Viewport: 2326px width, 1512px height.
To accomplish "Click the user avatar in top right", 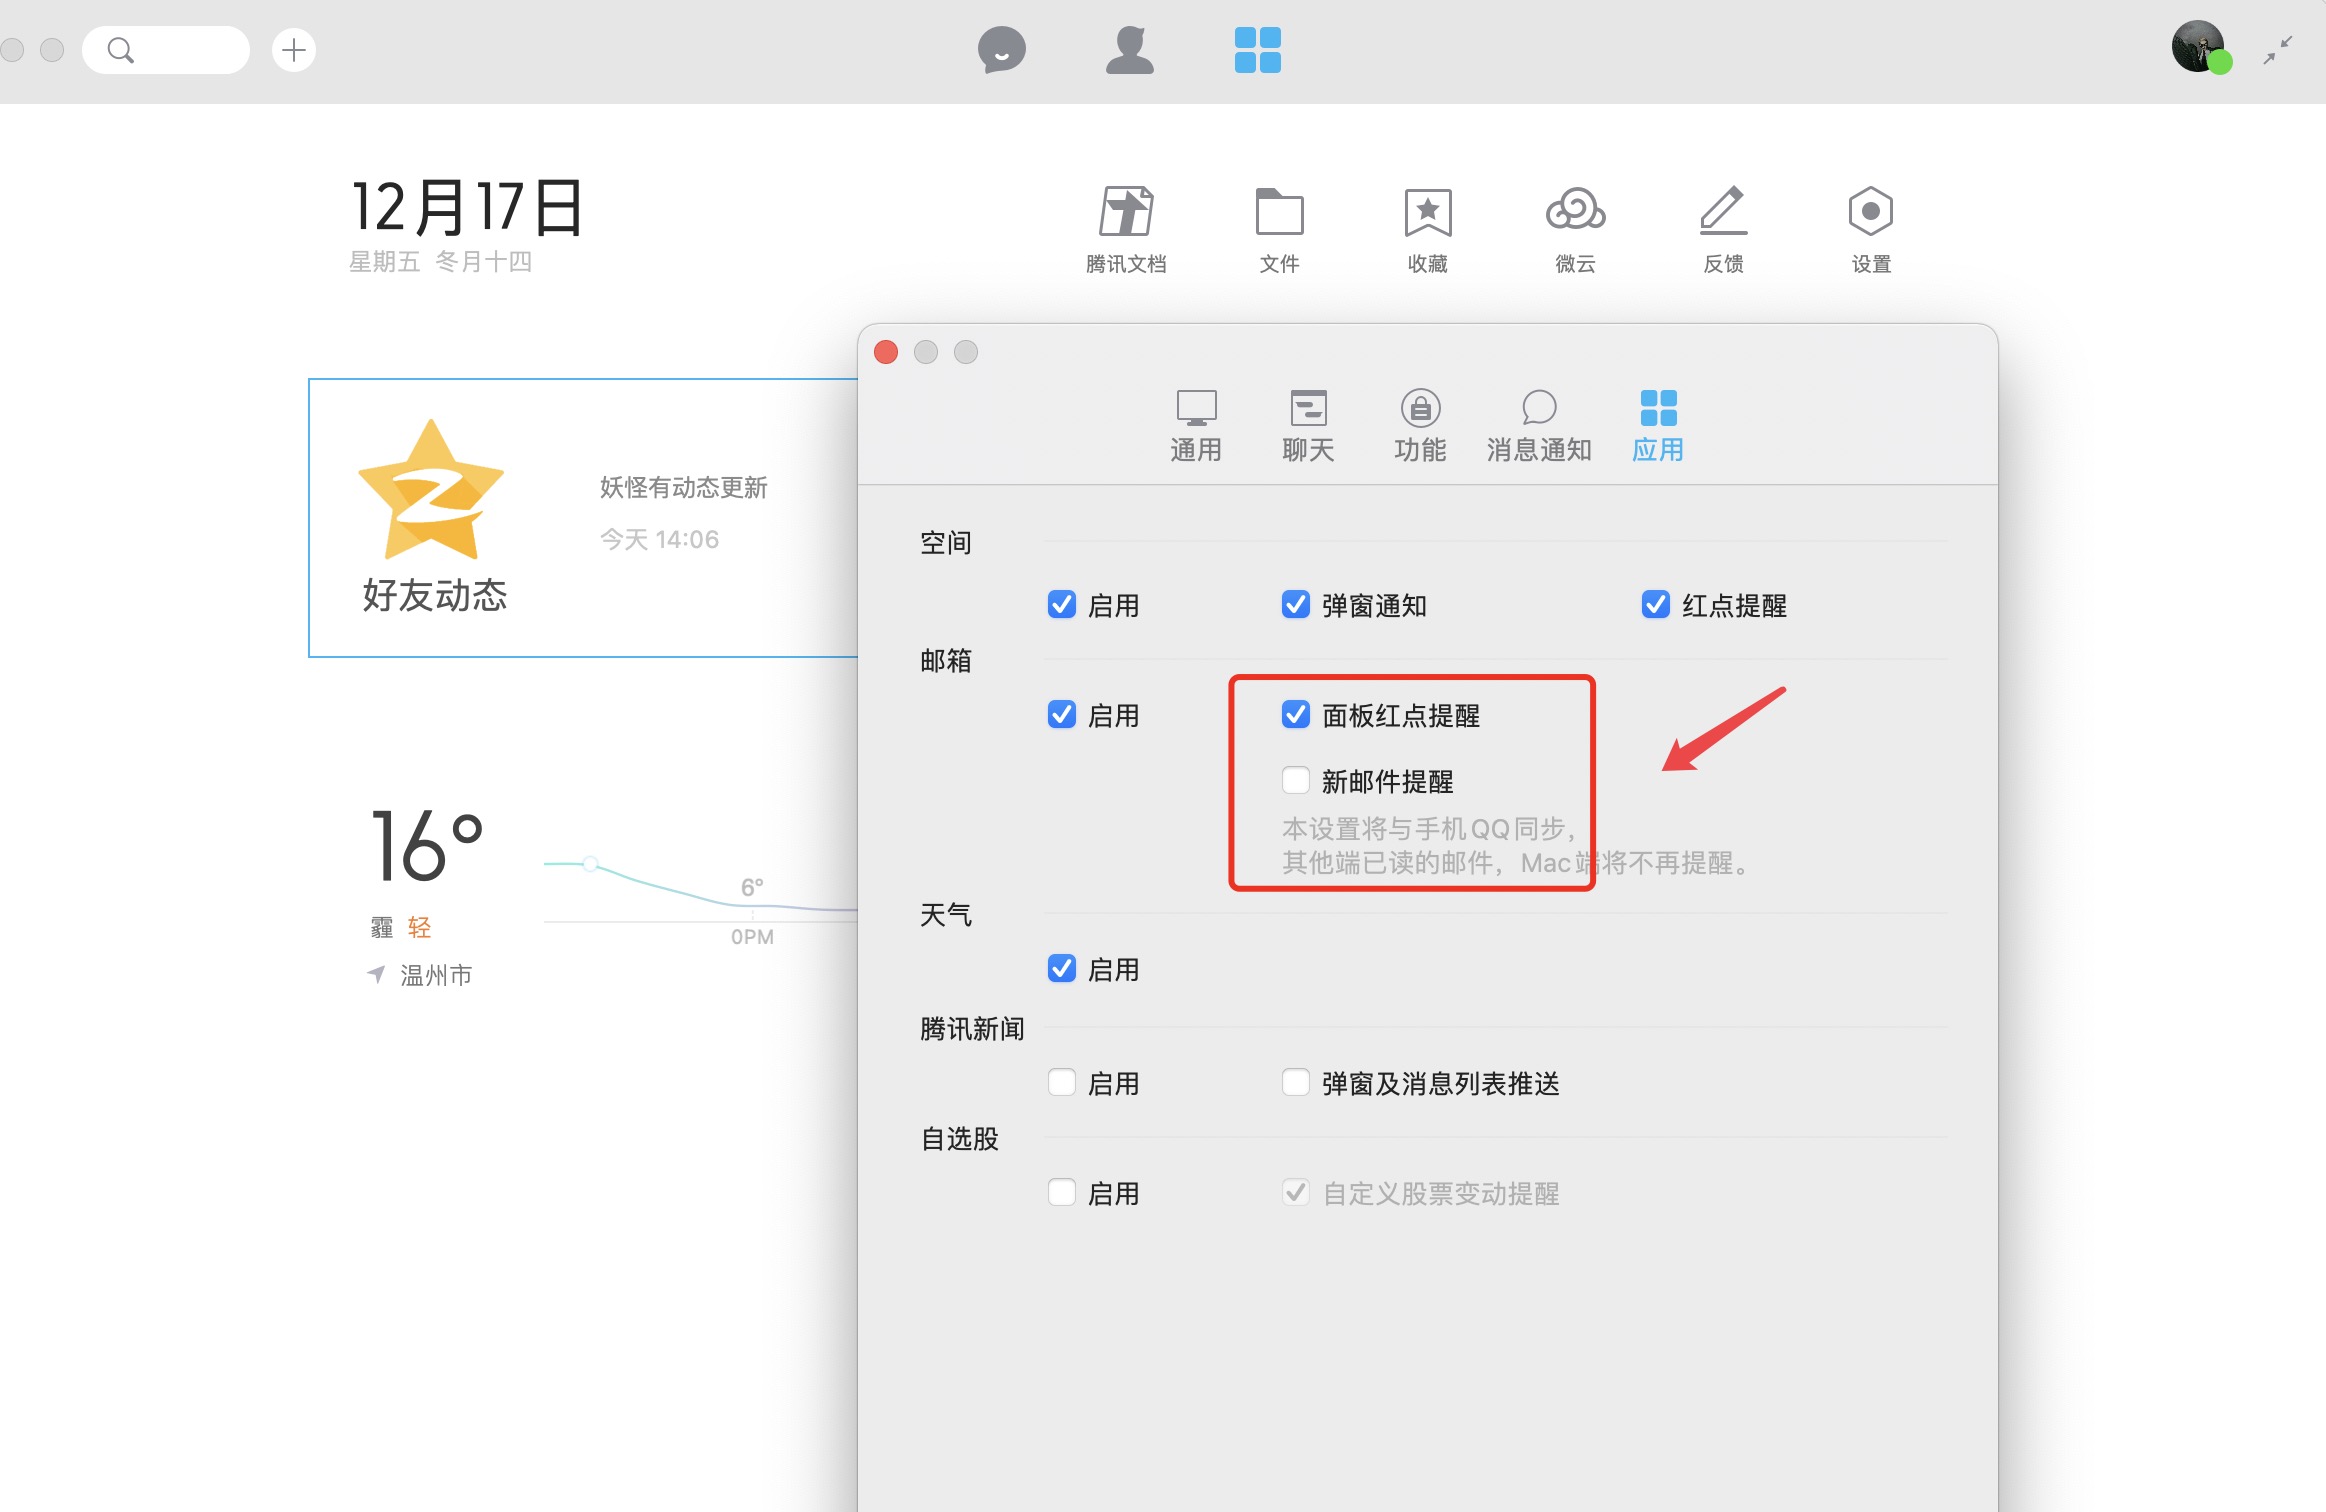I will point(2198,47).
